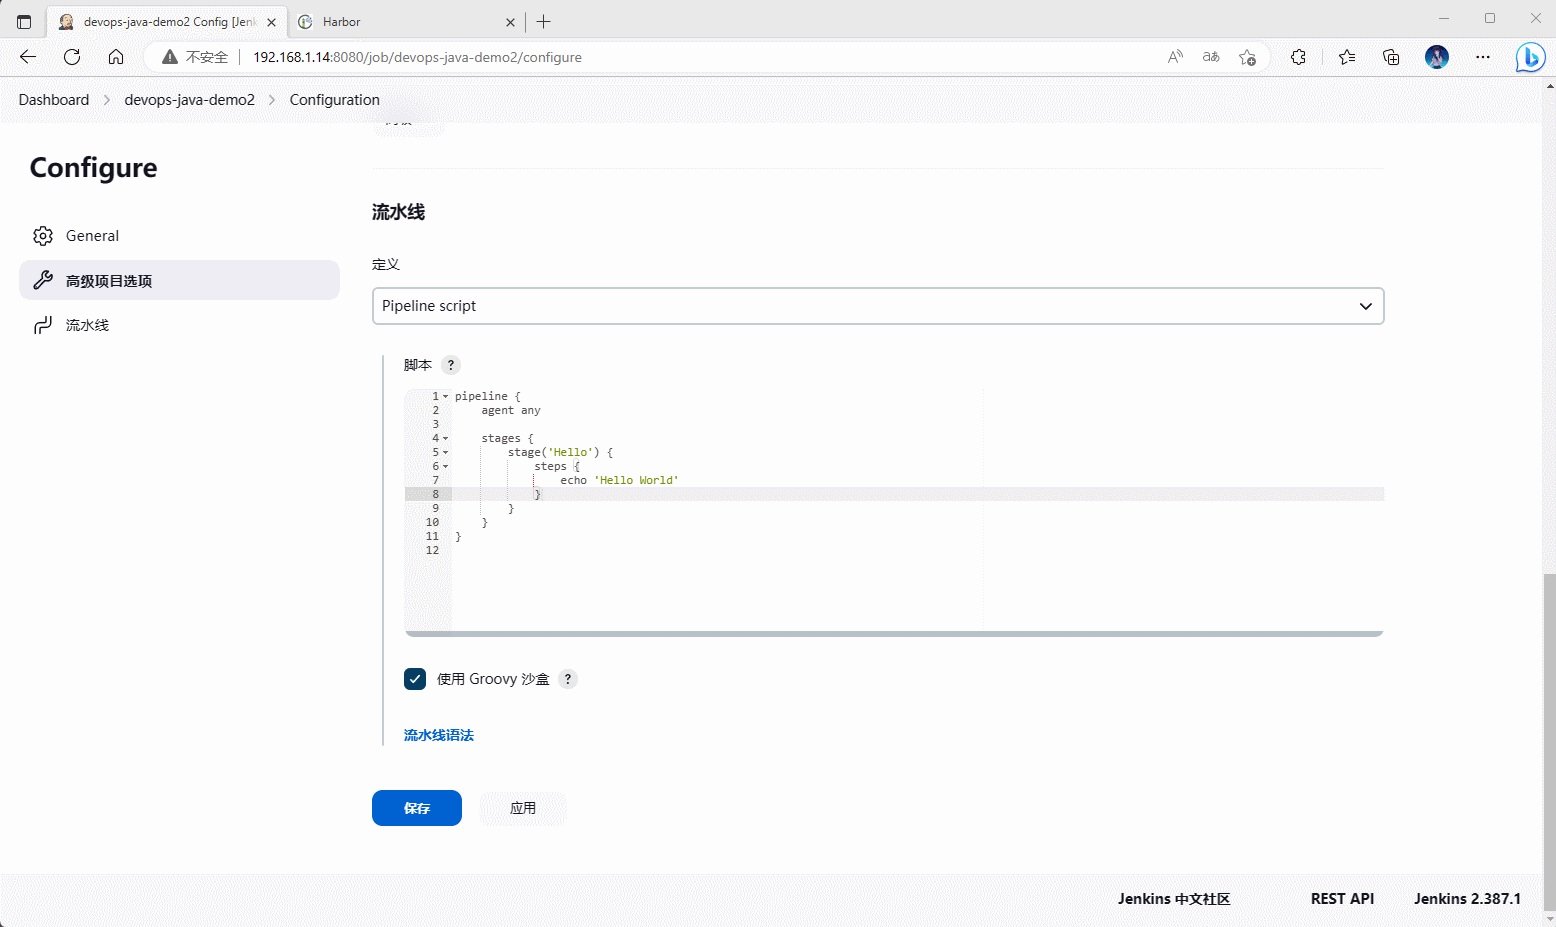Viewport: 1556px width, 927px height.
Task: Open the read aloud icon in address bar
Action: pyautogui.click(x=1175, y=57)
